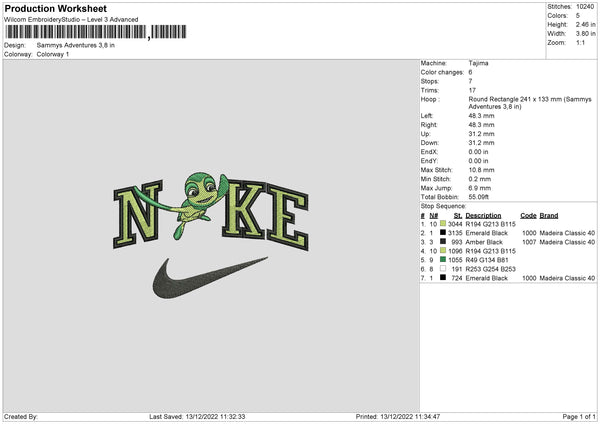Screen dimensions: 600x424
Task: Select the Width value "3.80 in"
Action: point(585,34)
